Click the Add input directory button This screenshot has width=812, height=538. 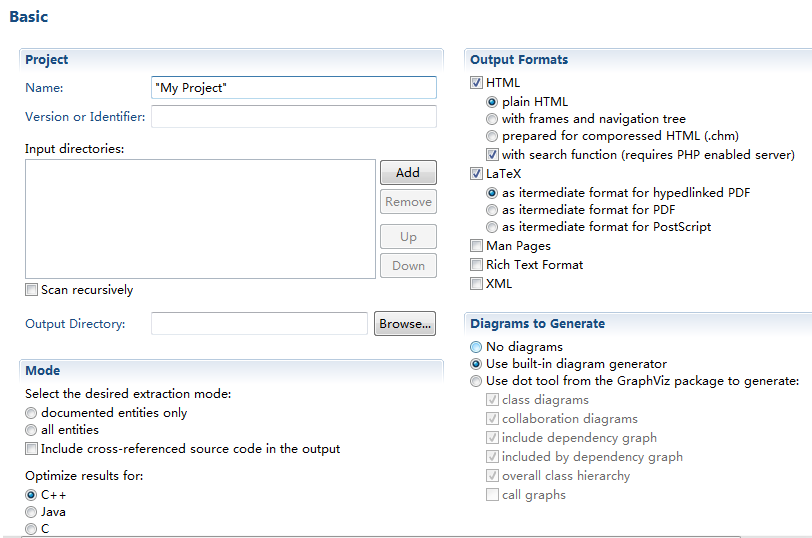[x=408, y=172]
